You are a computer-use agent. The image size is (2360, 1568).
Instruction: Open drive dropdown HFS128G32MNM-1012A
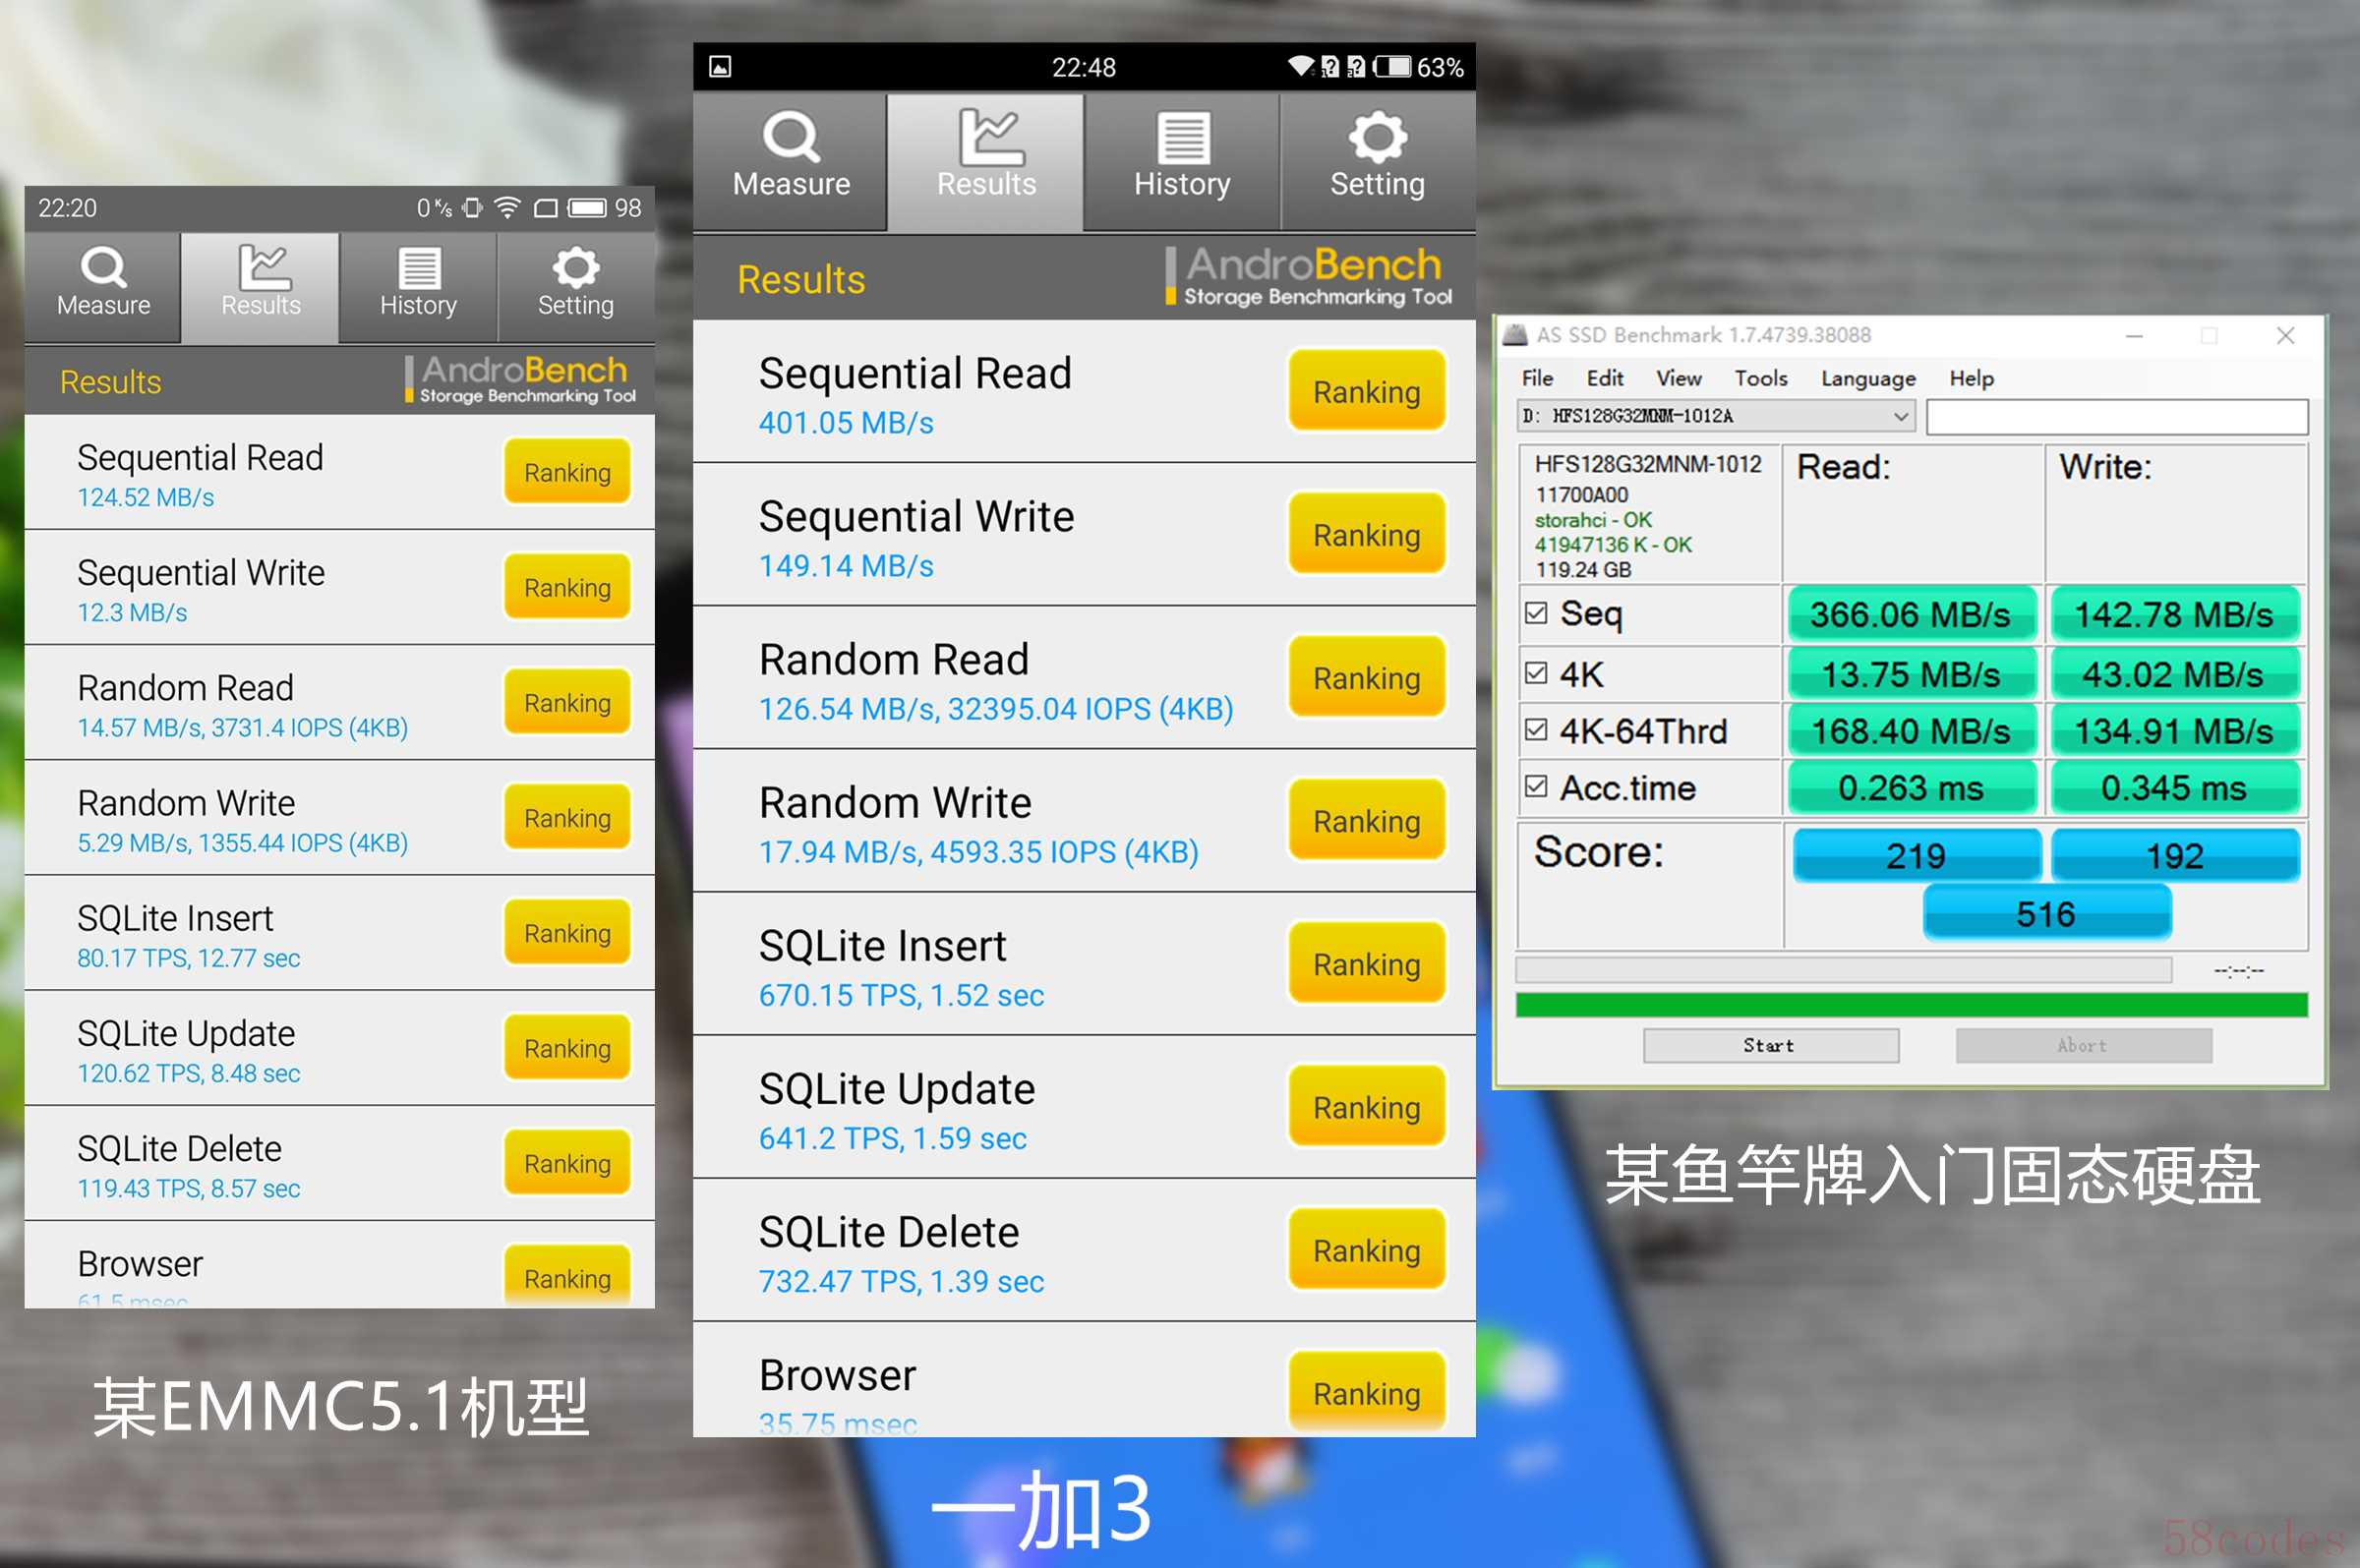click(1716, 416)
